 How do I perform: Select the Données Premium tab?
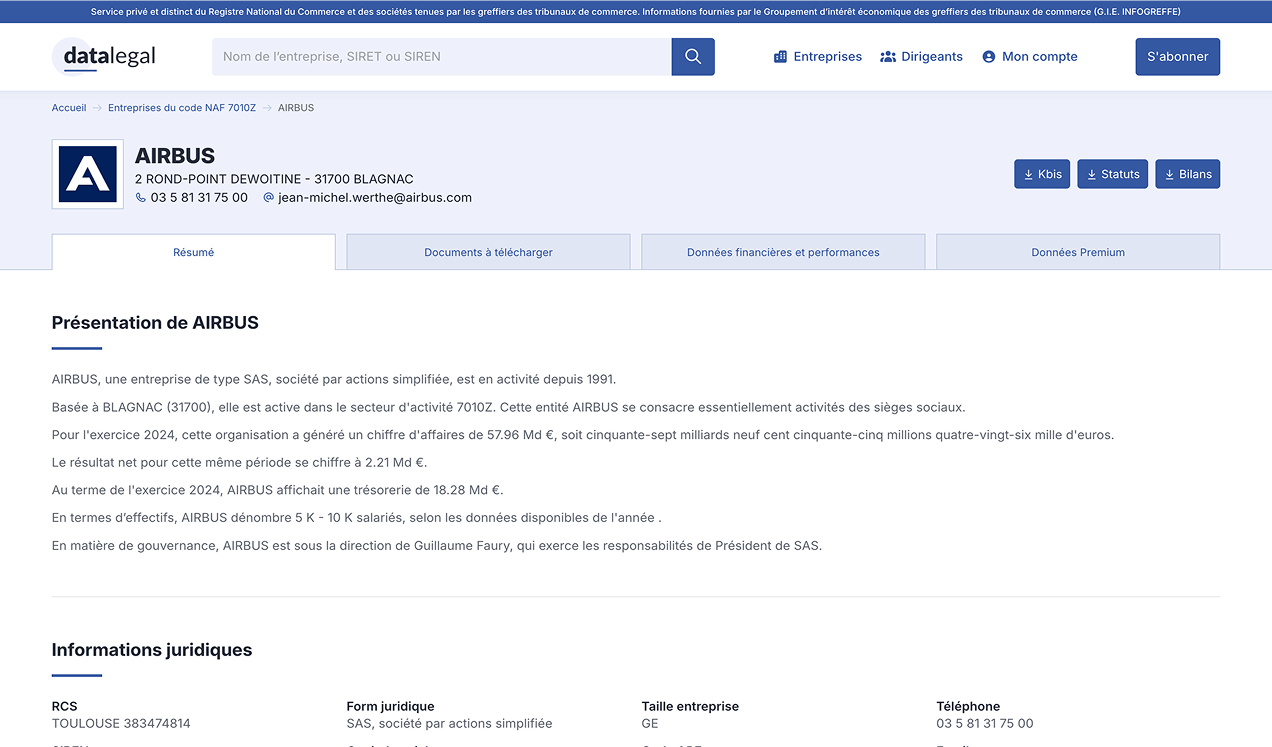click(1078, 252)
